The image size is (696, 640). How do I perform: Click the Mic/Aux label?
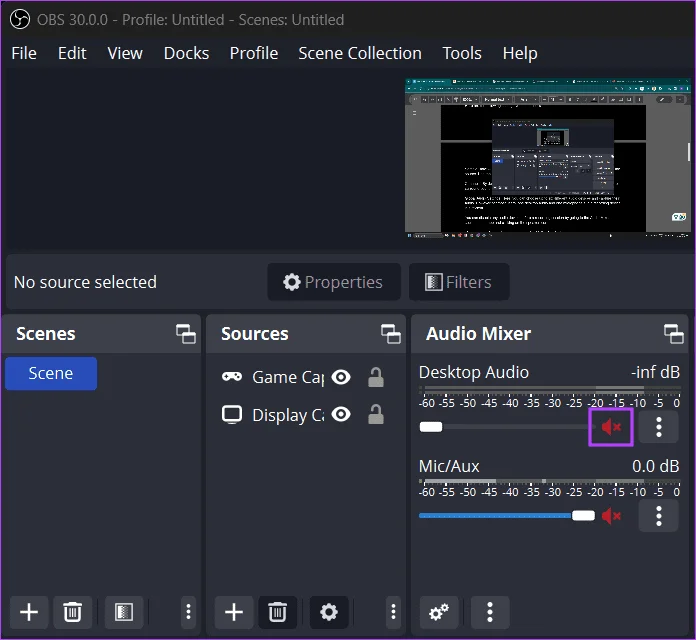449,466
